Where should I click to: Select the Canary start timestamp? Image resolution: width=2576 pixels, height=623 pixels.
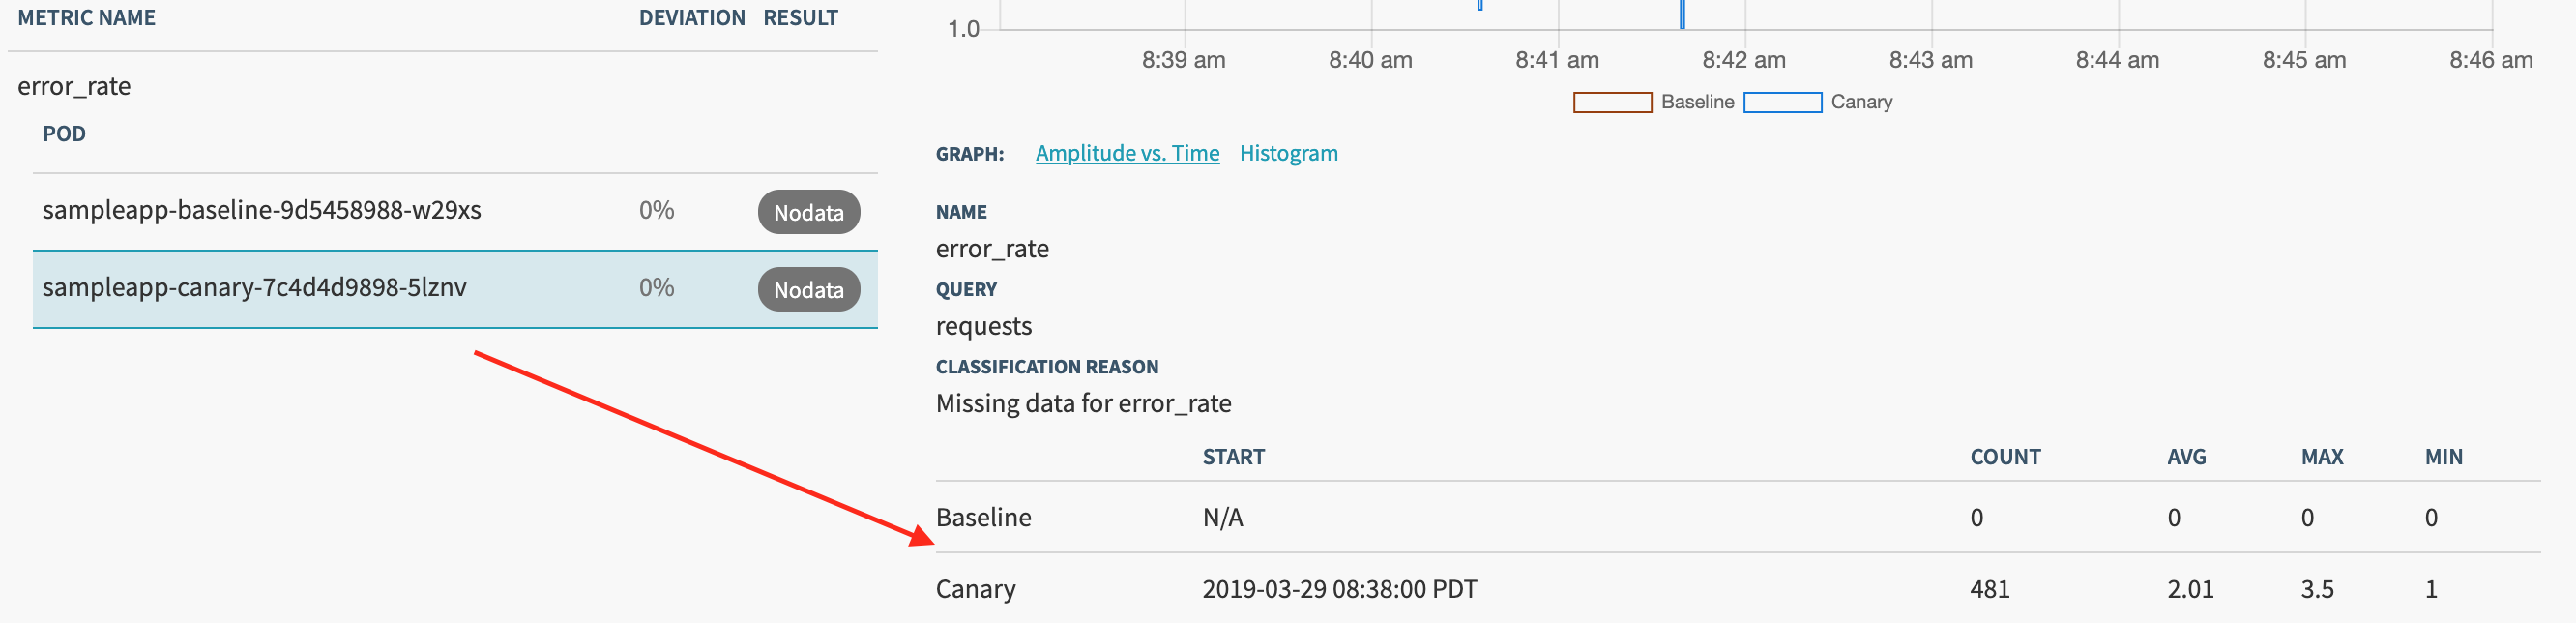(1340, 589)
